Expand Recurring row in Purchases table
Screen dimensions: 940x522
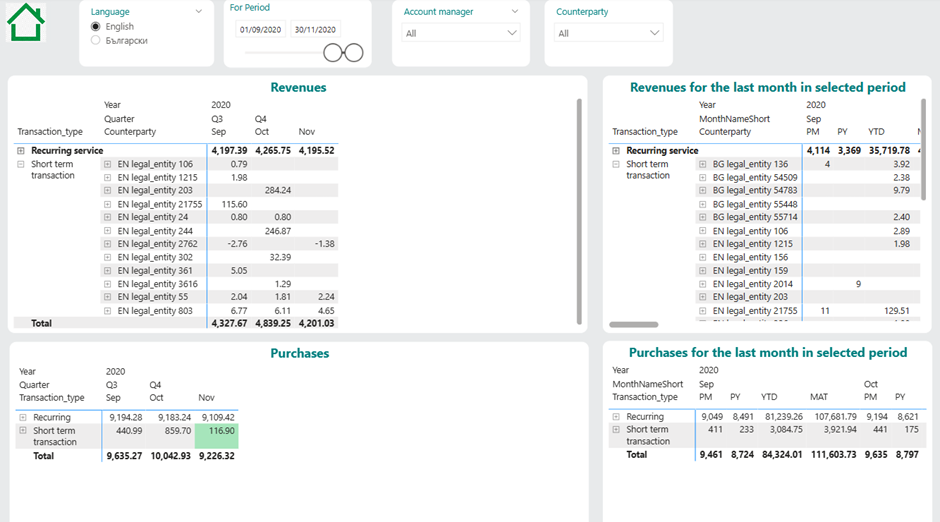pos(23,417)
